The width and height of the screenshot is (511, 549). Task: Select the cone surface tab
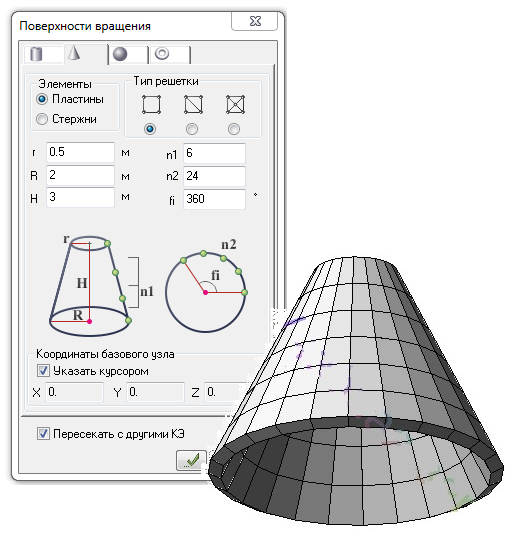click(x=86, y=54)
